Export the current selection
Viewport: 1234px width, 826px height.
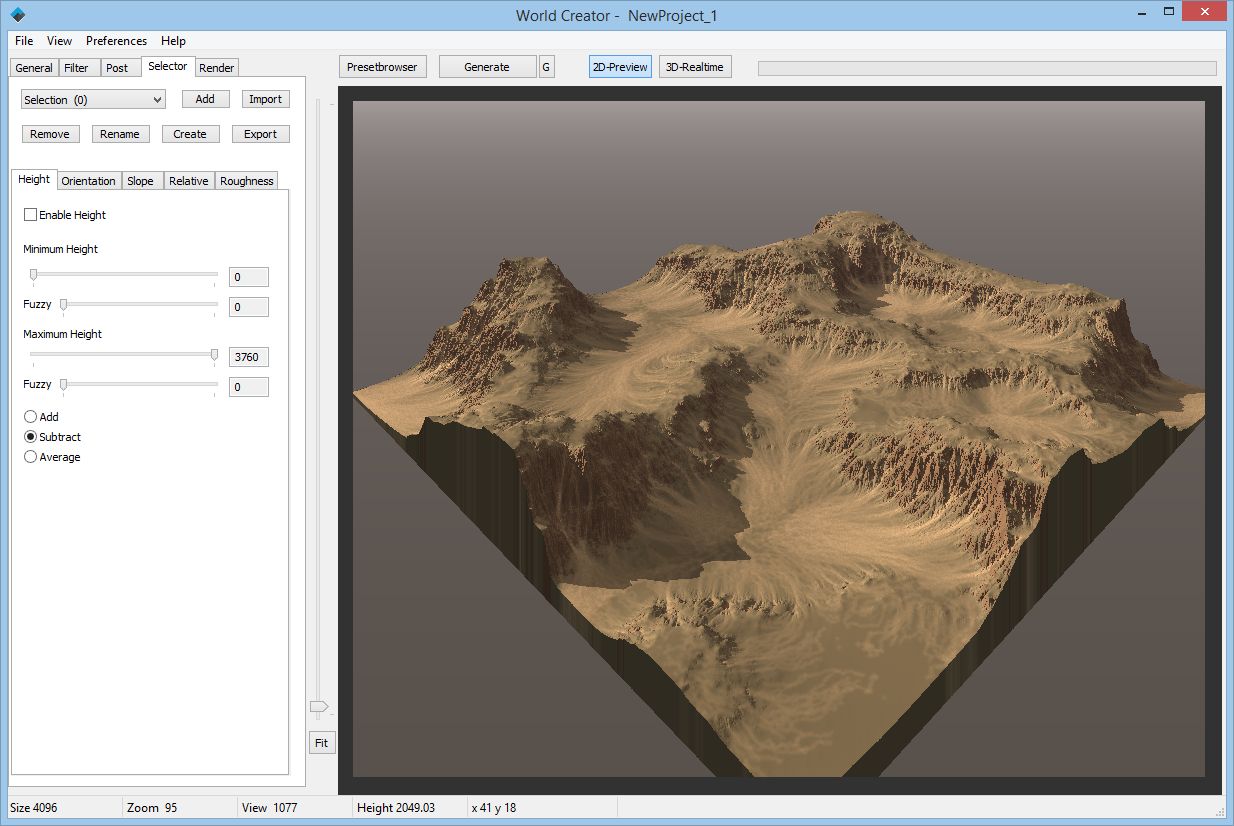260,133
